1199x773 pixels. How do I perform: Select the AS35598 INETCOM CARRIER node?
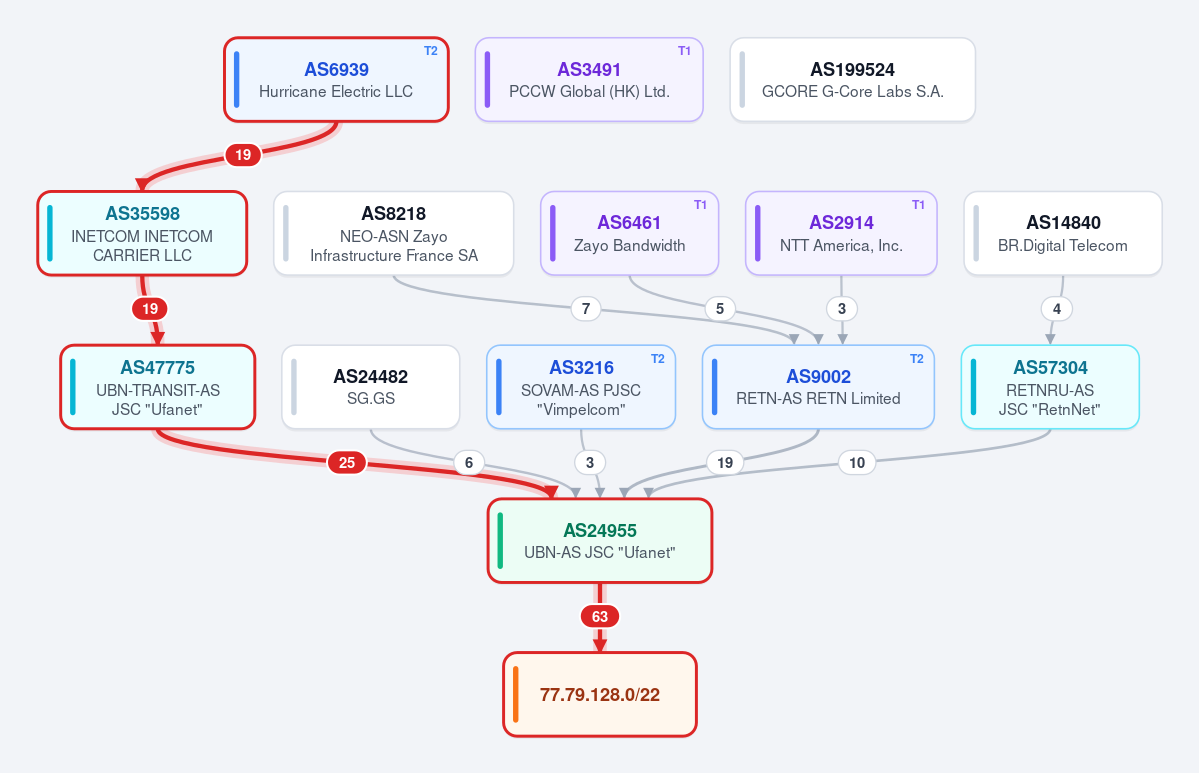142,233
